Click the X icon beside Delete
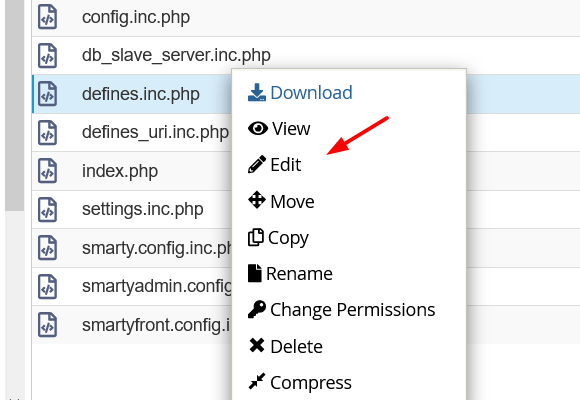The width and height of the screenshot is (580, 400). click(257, 346)
